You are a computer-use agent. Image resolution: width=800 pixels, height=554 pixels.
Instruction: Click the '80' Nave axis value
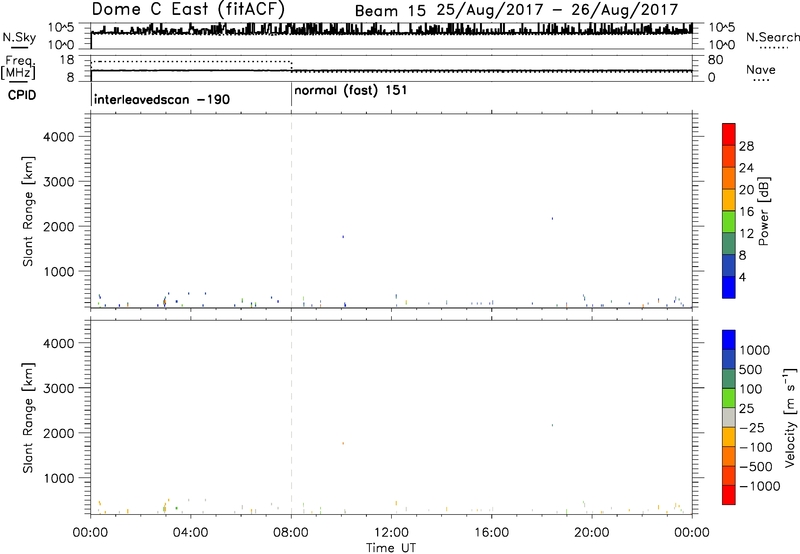716,60
